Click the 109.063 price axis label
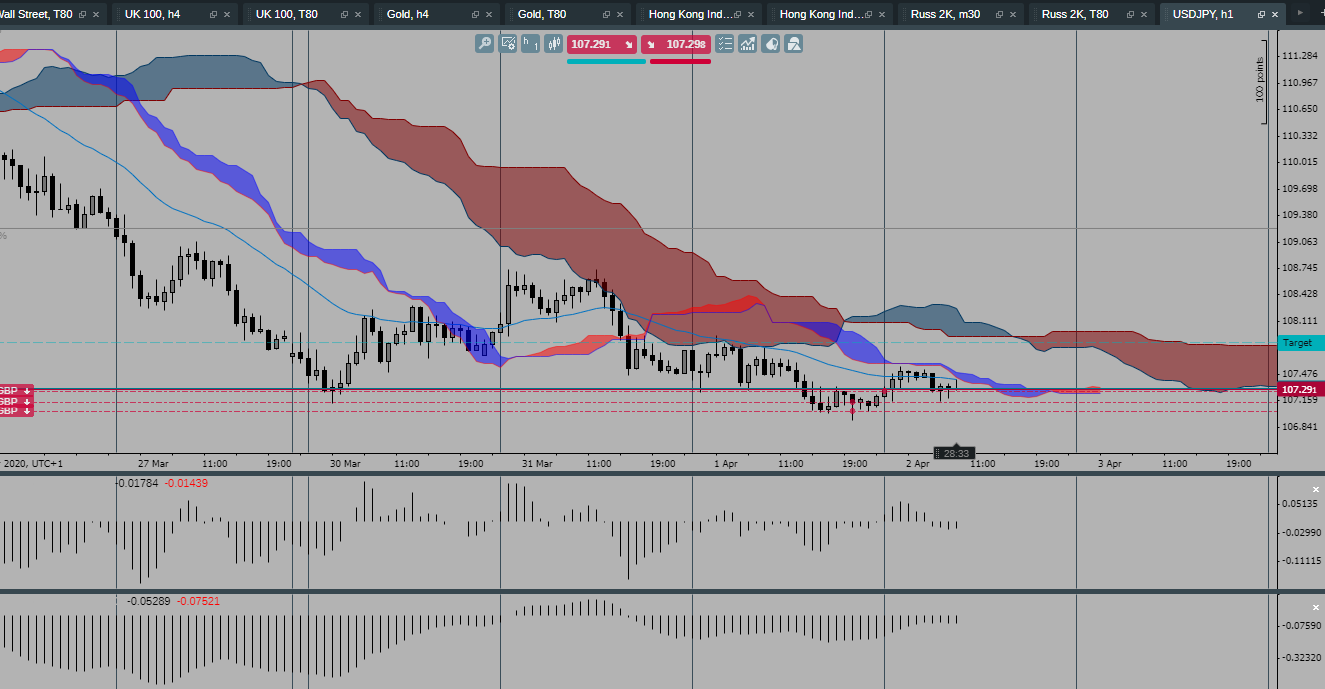This screenshot has height=689, width=1325. pyautogui.click(x=1299, y=241)
